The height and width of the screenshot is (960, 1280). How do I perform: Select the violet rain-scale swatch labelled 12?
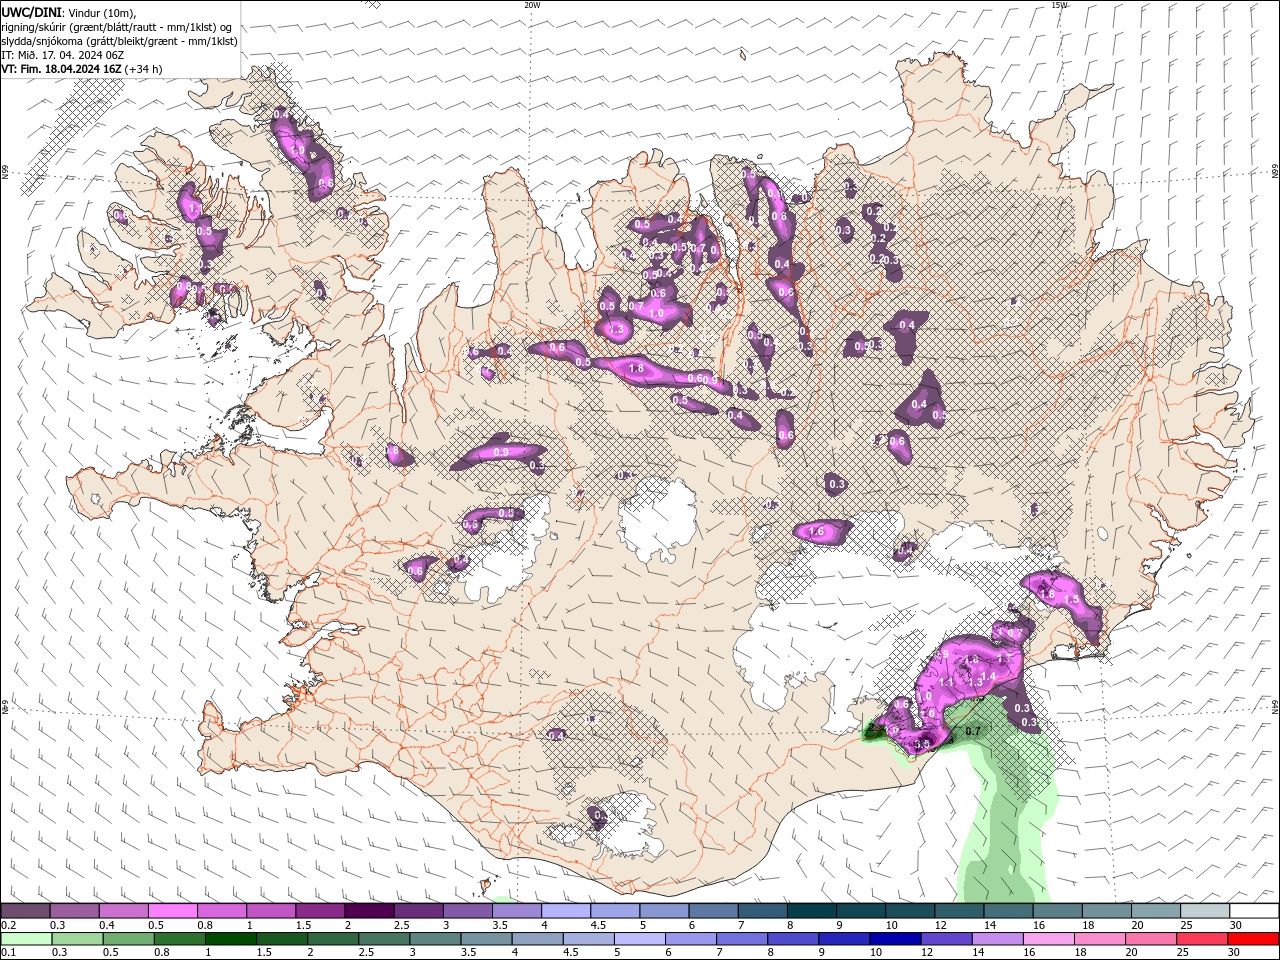[946, 939]
